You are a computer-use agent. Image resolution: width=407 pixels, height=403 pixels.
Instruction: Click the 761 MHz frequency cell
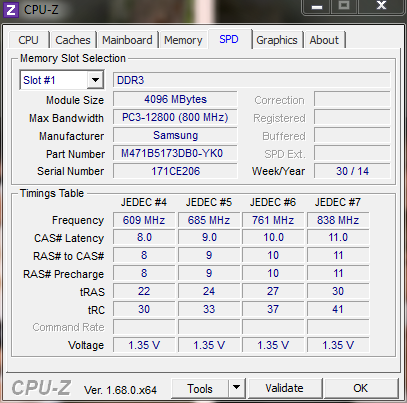(273, 220)
